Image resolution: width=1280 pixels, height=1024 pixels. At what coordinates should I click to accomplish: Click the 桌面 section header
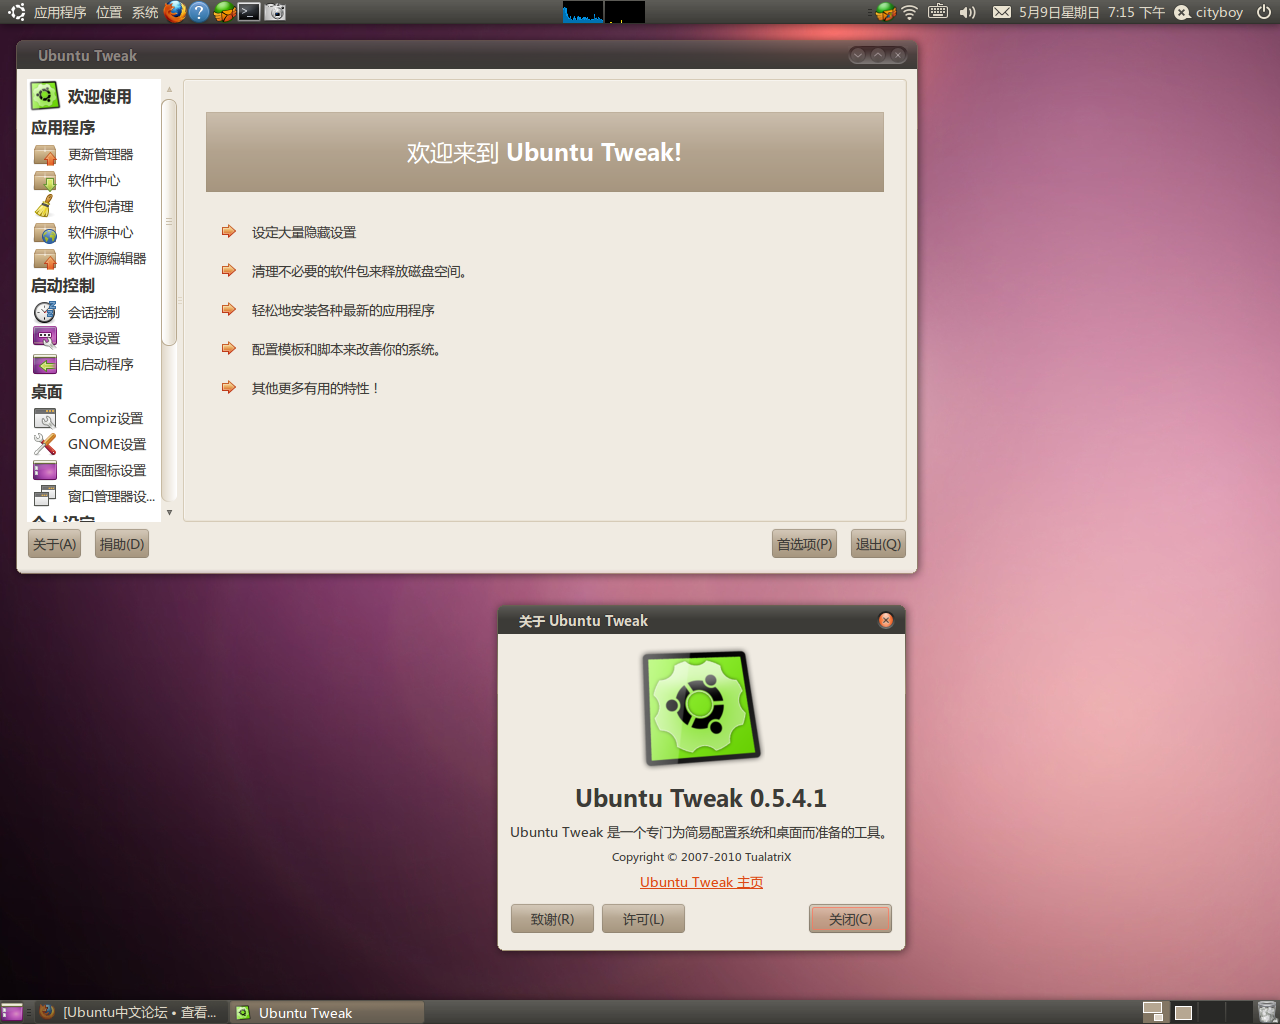pos(47,391)
